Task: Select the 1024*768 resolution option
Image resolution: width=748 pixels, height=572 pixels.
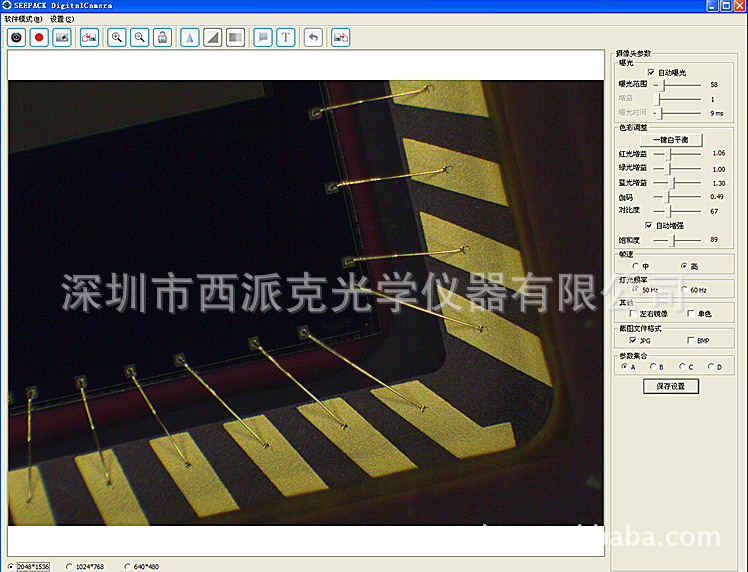Action: tap(69, 566)
